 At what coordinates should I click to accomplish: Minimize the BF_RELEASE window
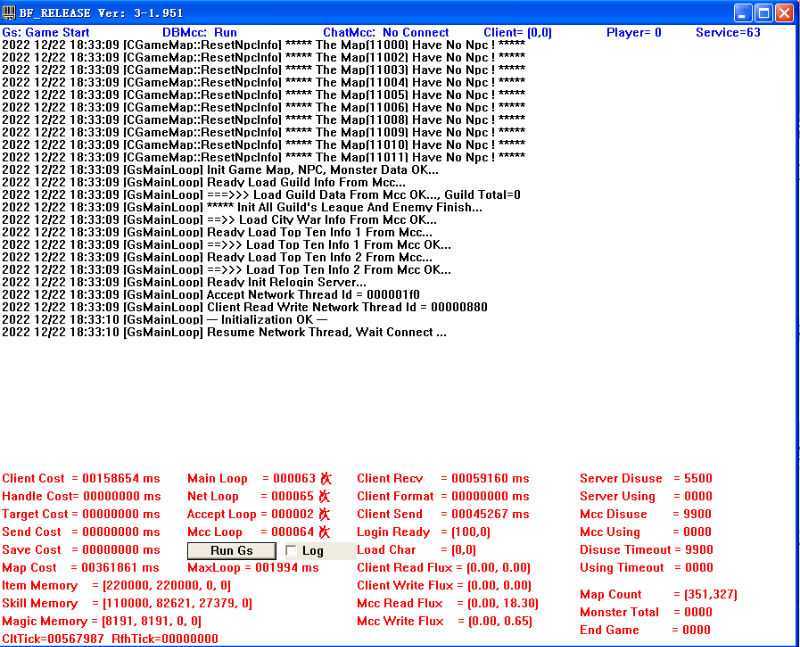744,13
